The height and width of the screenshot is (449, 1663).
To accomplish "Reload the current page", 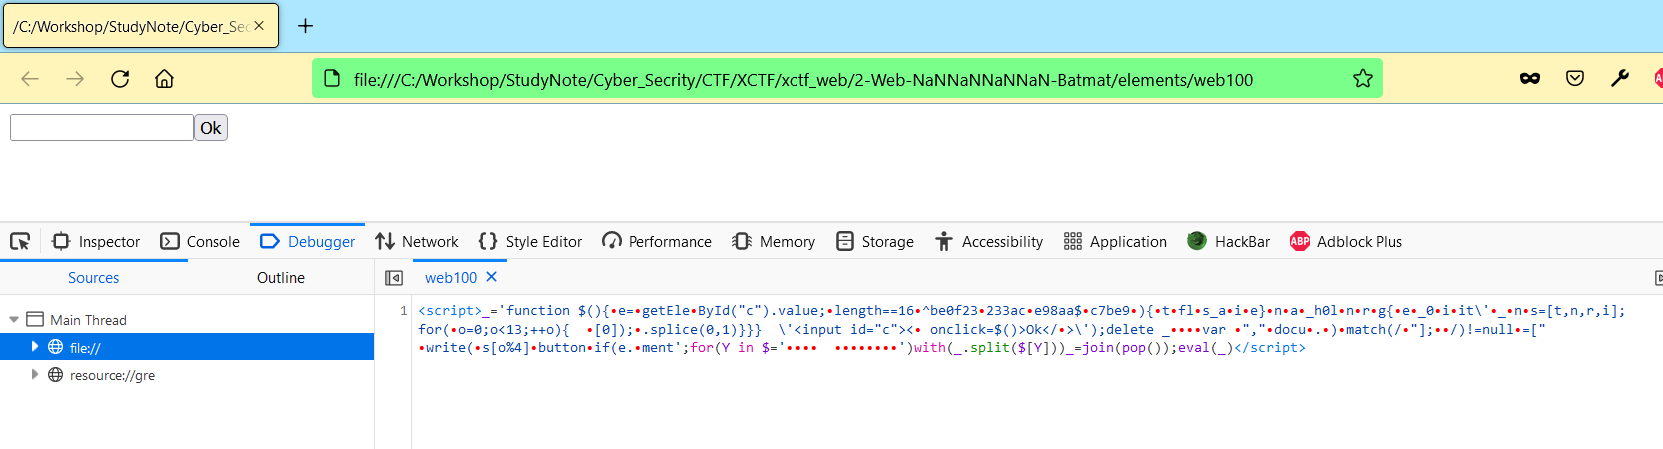I will [x=120, y=79].
